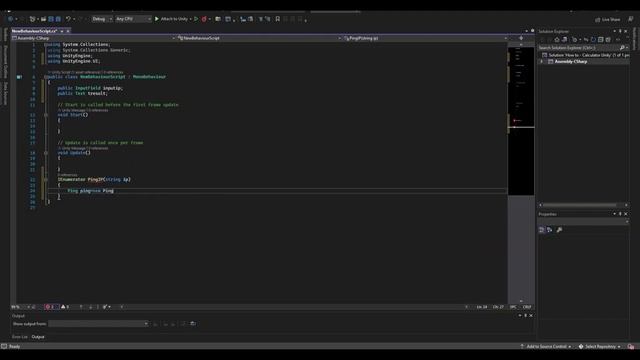
Task: Collapse the Start method outline
Action: [46, 115]
